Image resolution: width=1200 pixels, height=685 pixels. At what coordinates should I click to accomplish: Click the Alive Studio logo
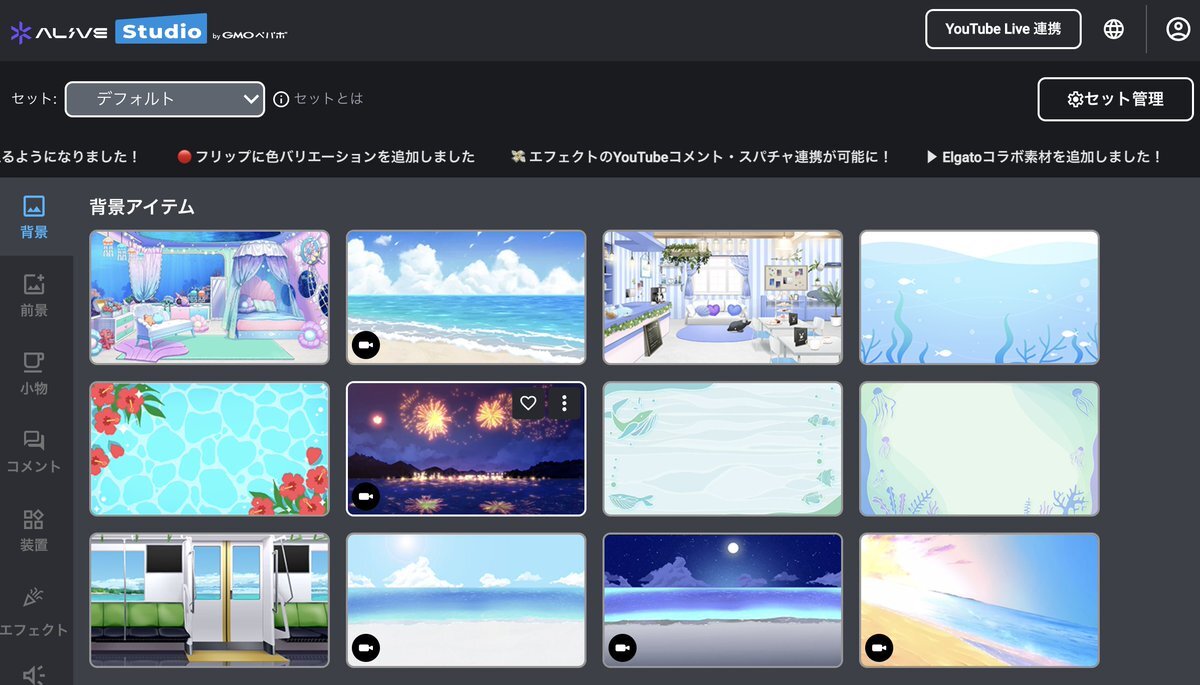coord(148,31)
